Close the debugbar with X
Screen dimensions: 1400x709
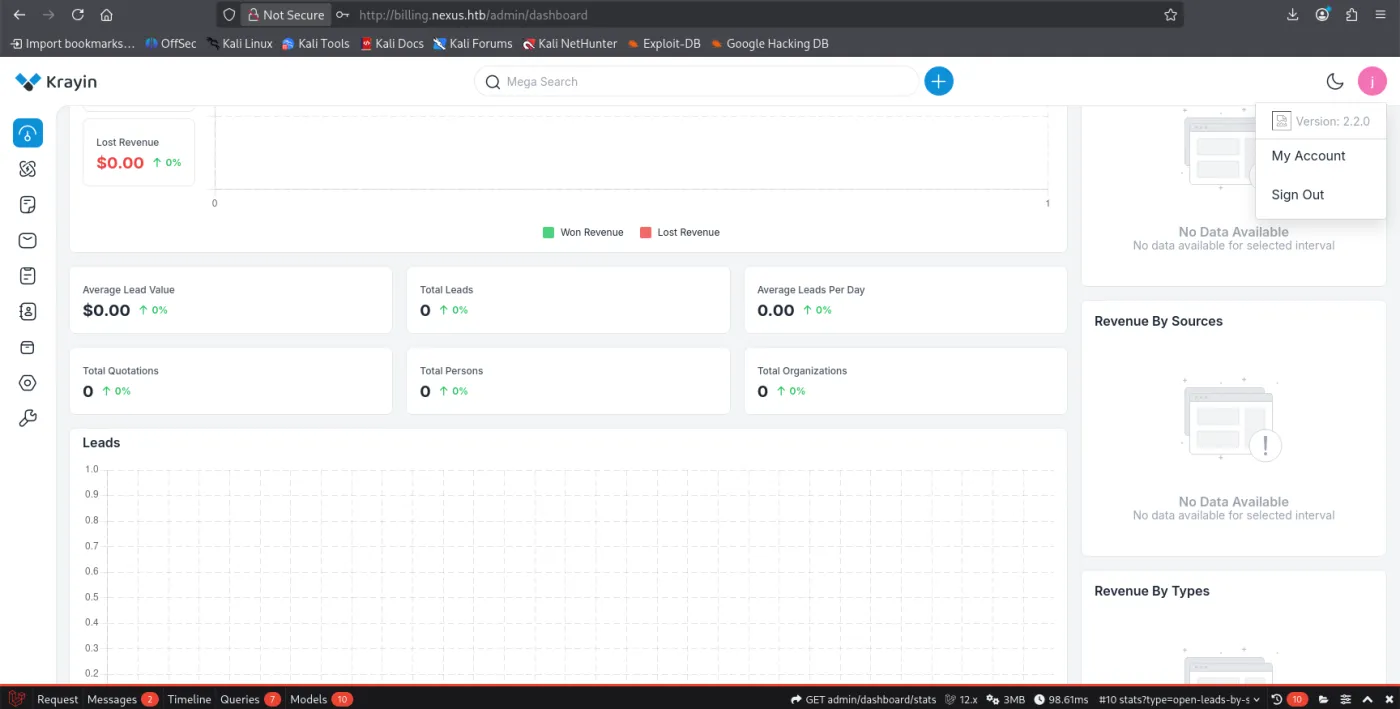1389,699
